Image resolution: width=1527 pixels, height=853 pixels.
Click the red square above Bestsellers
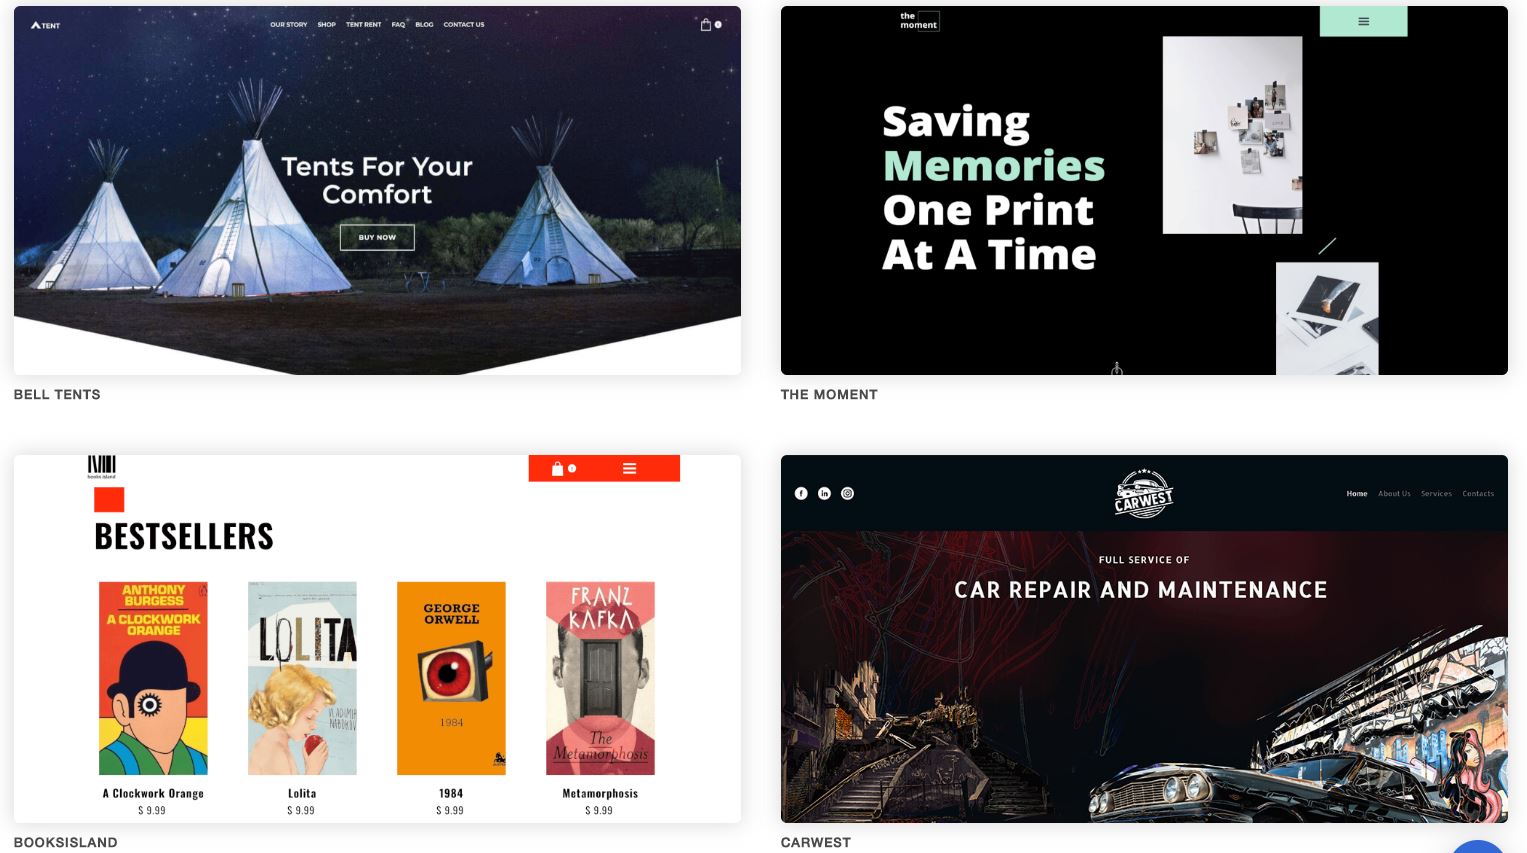click(x=109, y=500)
